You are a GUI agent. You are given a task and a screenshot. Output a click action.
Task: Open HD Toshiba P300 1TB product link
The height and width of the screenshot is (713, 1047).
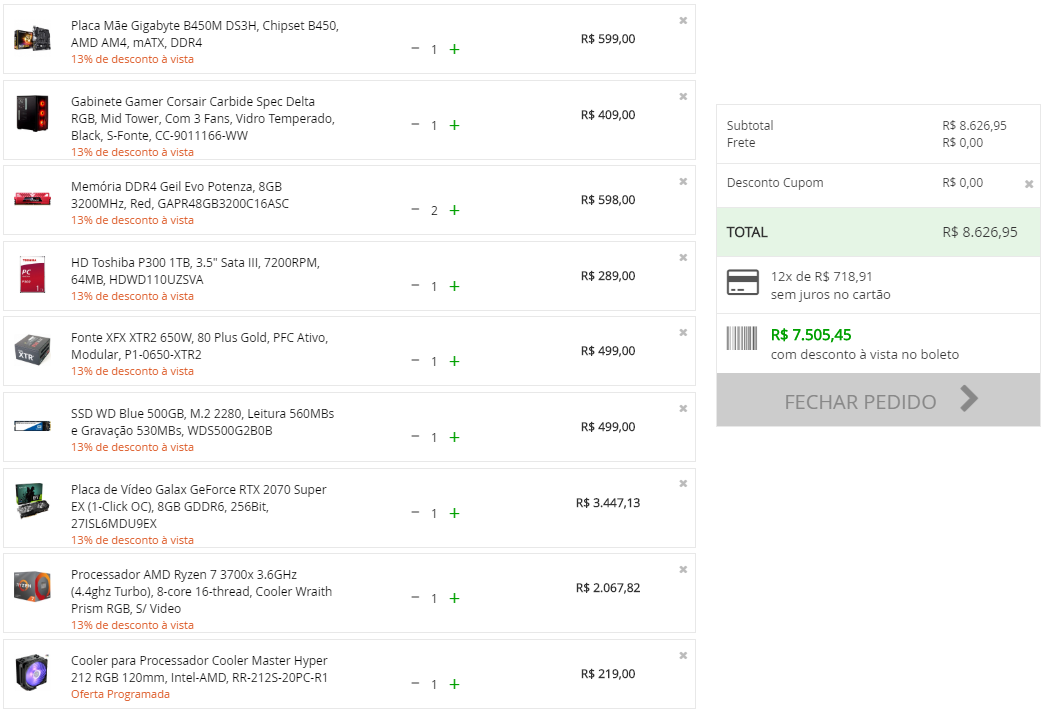[196, 271]
